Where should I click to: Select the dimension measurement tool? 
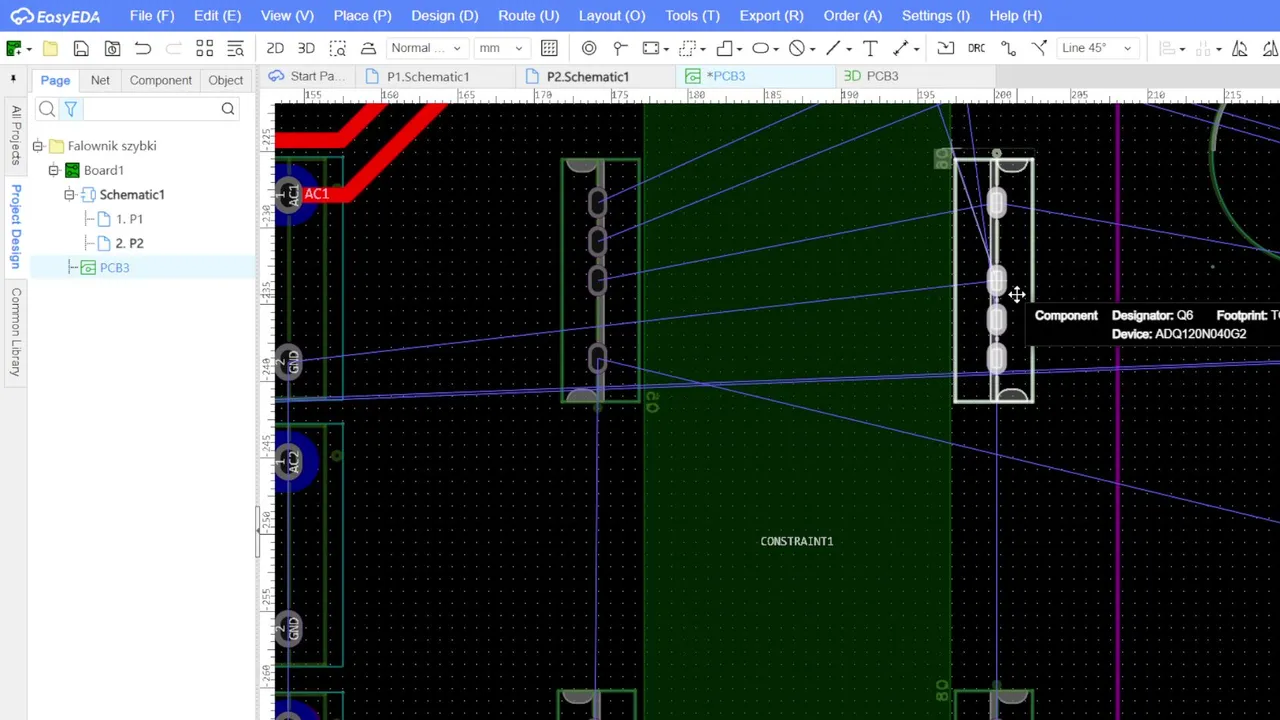coord(901,48)
